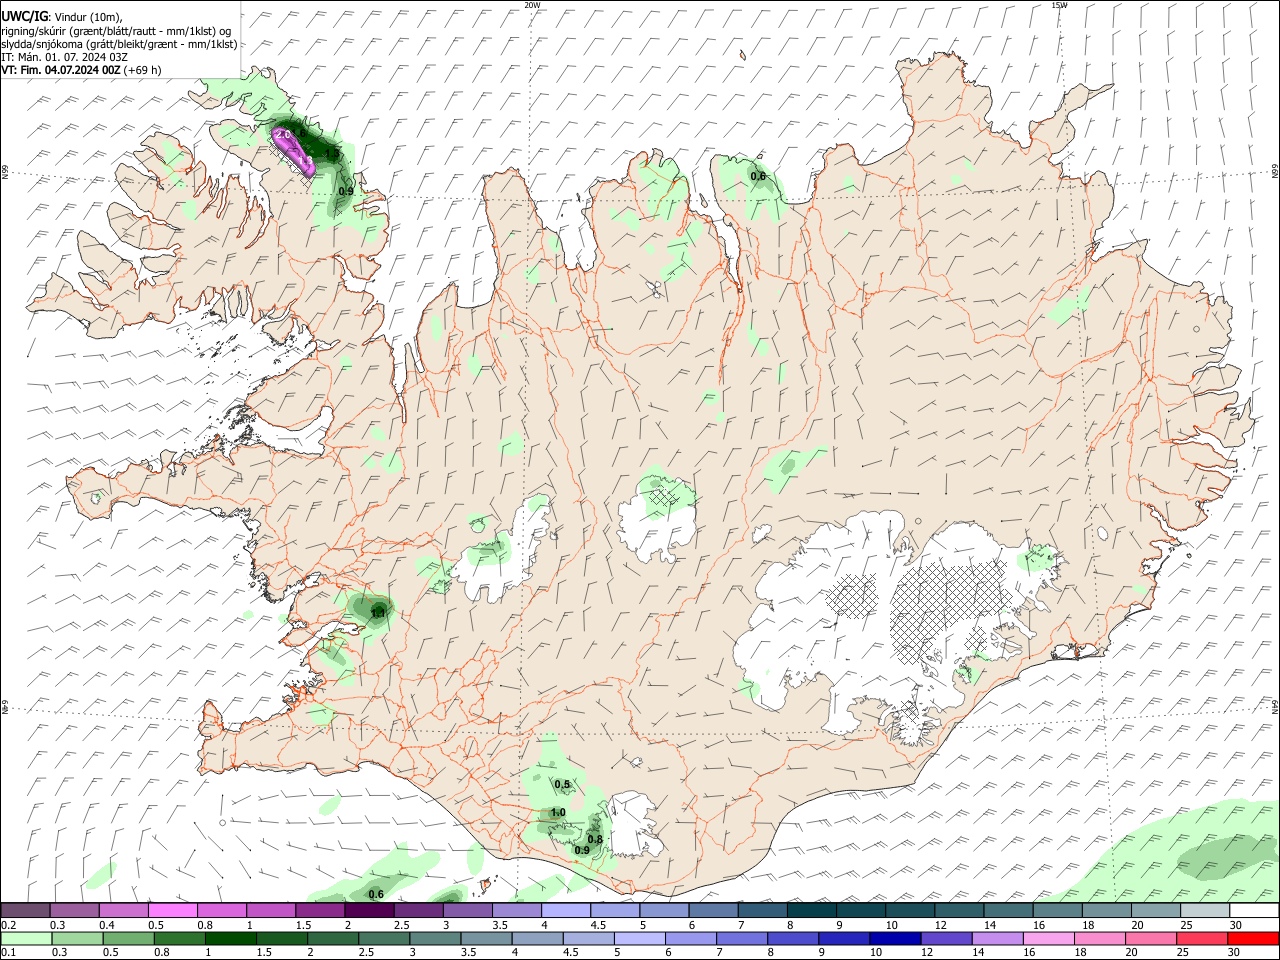Viewport: 1280px width, 960px height.
Task: Click the 'slydda/snjókoma' legend description line
Action: click(119, 44)
